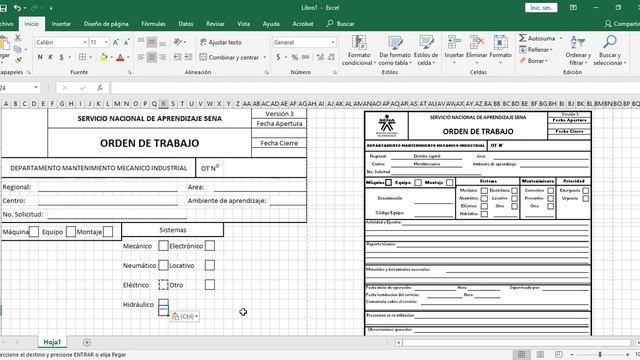
Task: Open Estilos de celda
Action: point(426,51)
